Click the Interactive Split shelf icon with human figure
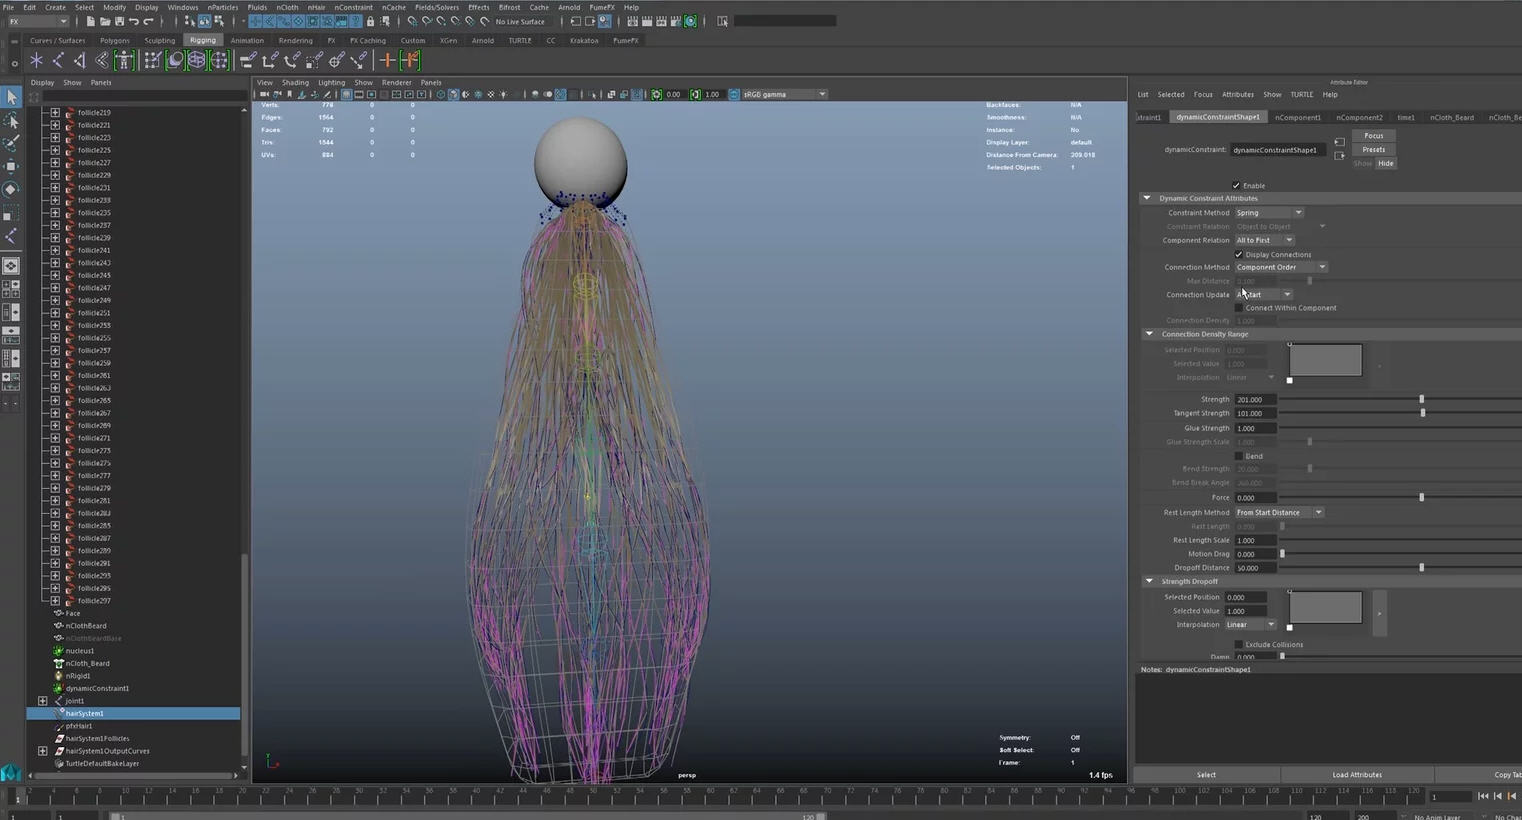 pyautogui.click(x=124, y=60)
